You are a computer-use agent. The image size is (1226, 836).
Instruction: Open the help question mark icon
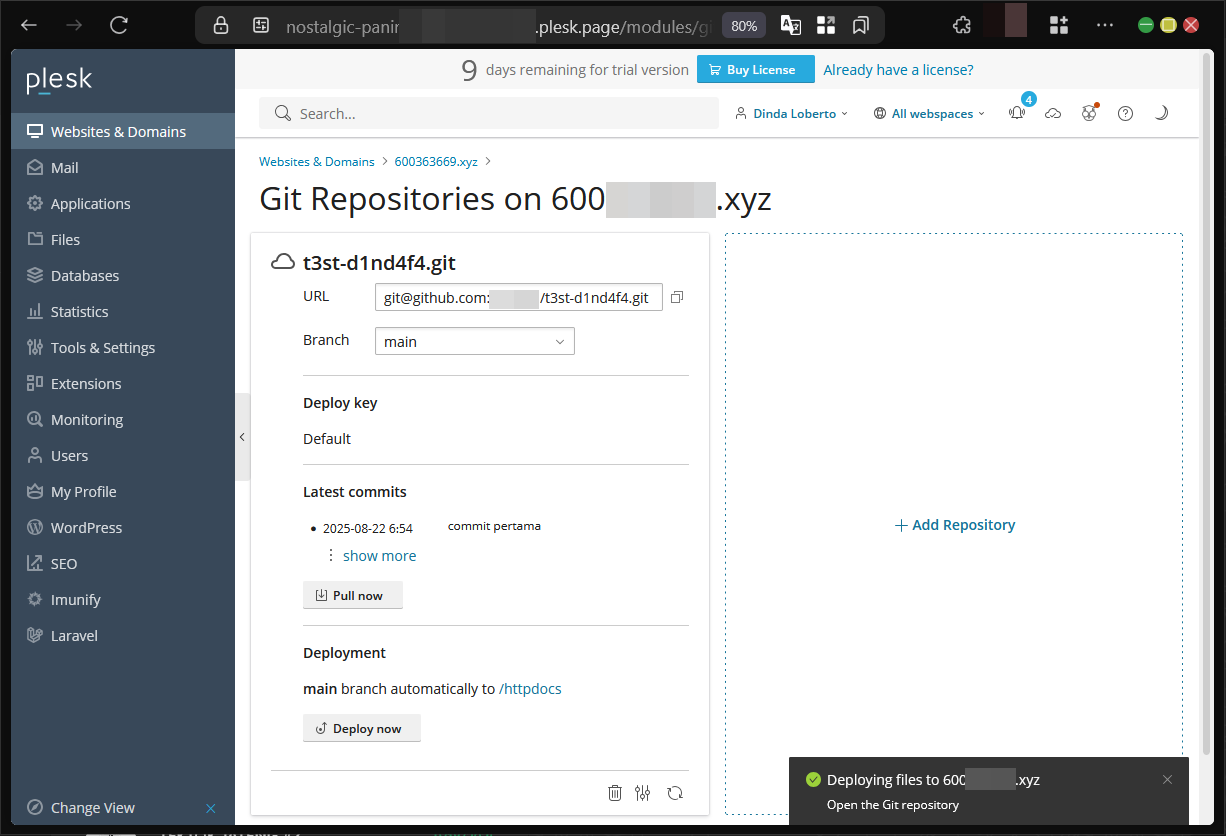pos(1125,114)
